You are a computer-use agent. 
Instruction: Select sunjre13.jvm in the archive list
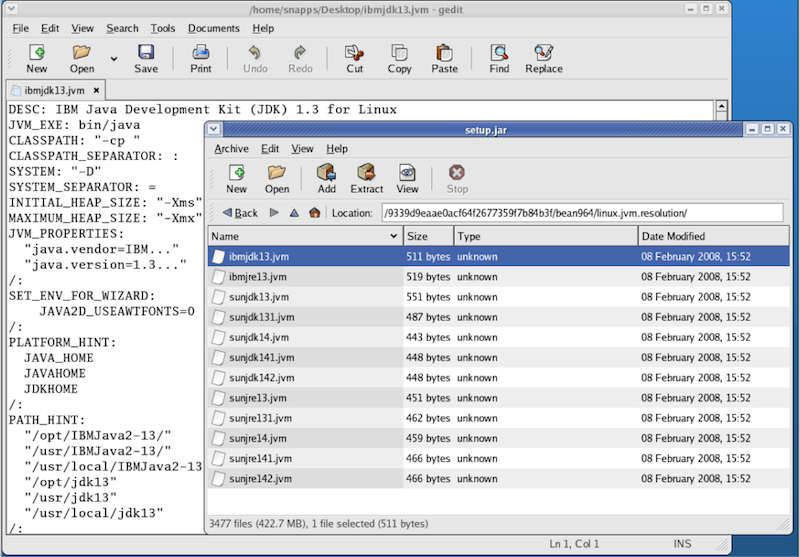pos(498,397)
